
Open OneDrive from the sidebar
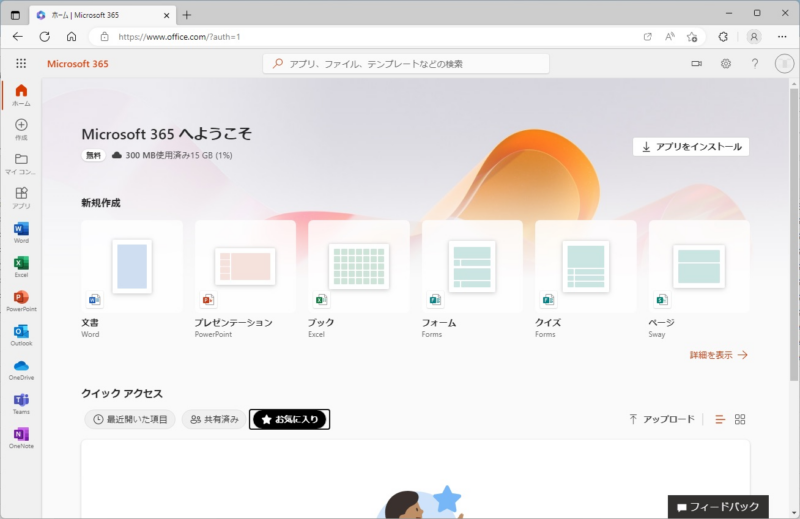[21, 369]
